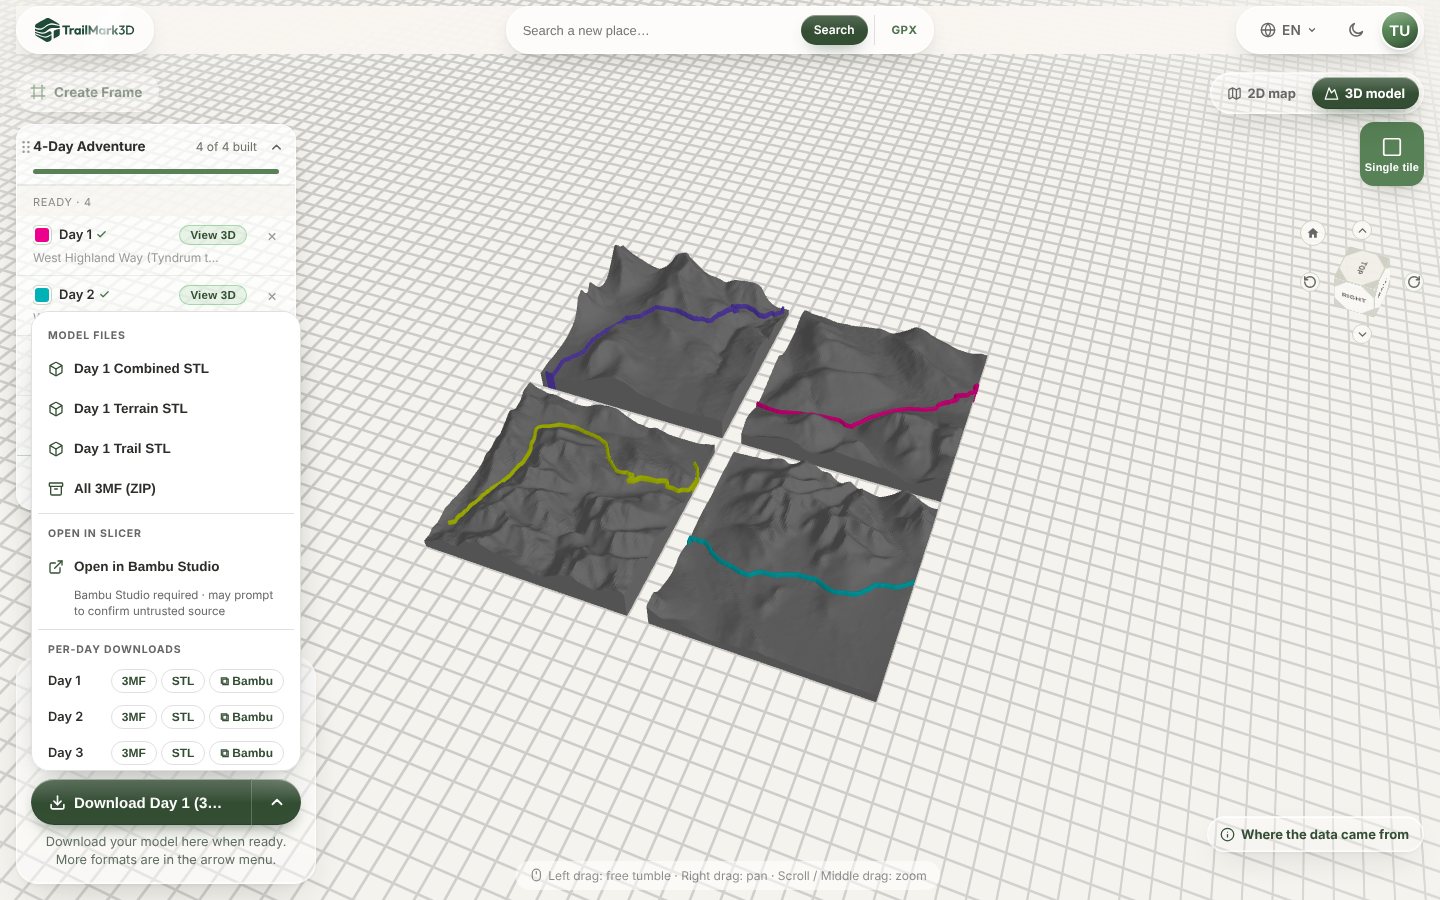Download Day 3 as STL
Viewport: 1440px width, 900px height.
(183, 753)
